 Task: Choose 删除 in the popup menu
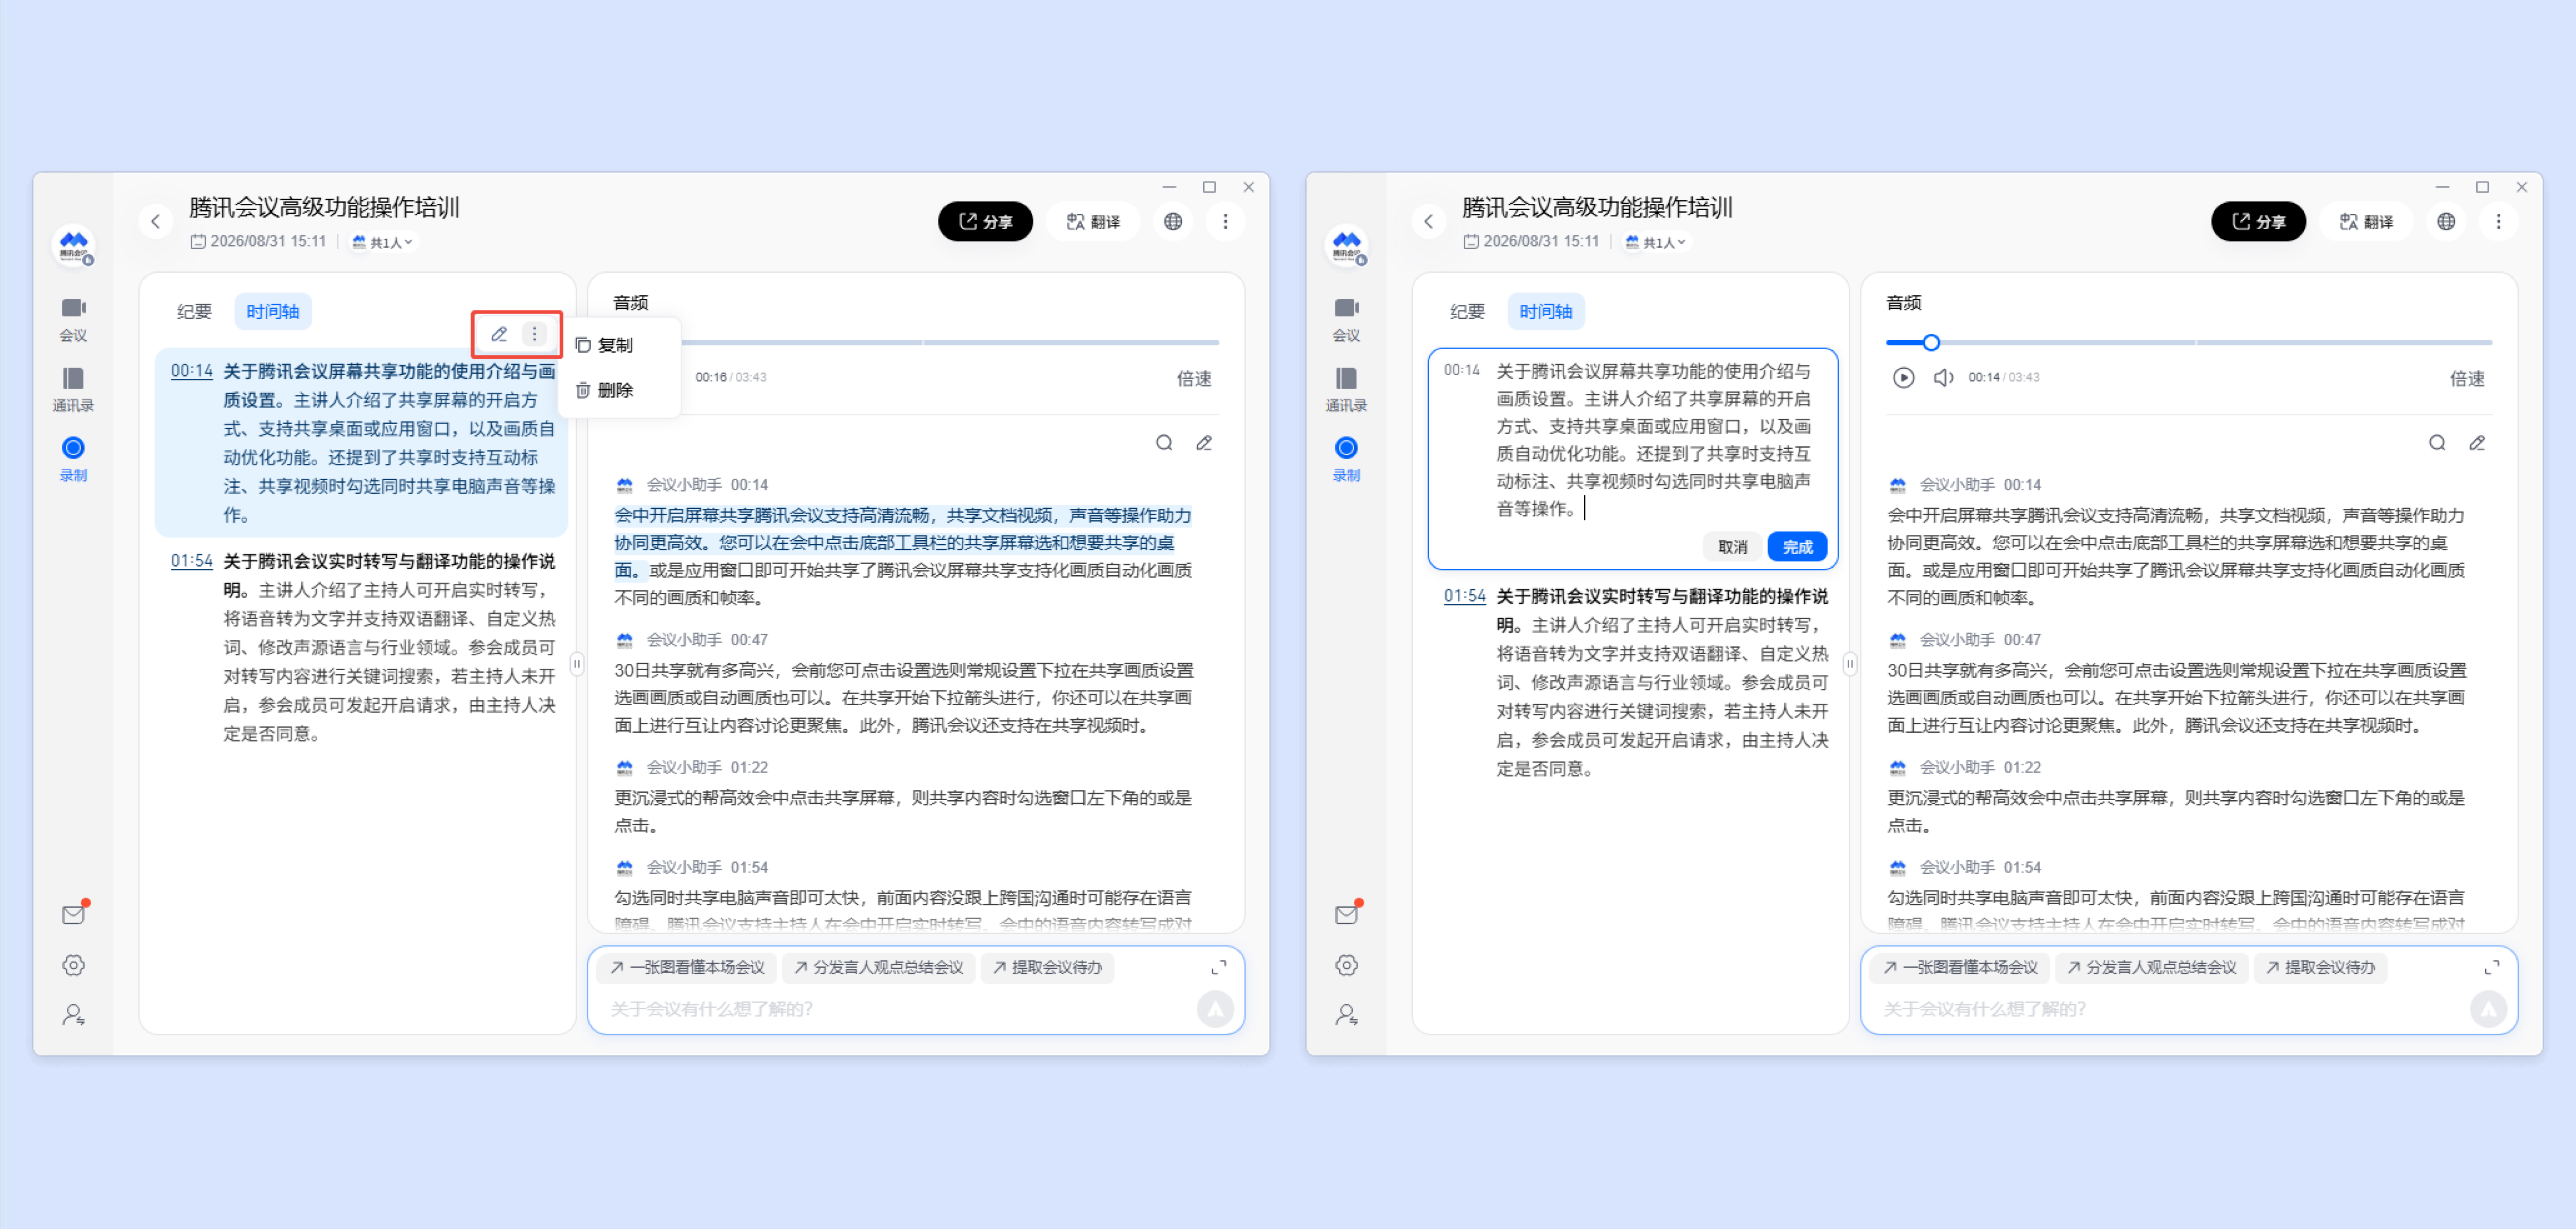(605, 390)
